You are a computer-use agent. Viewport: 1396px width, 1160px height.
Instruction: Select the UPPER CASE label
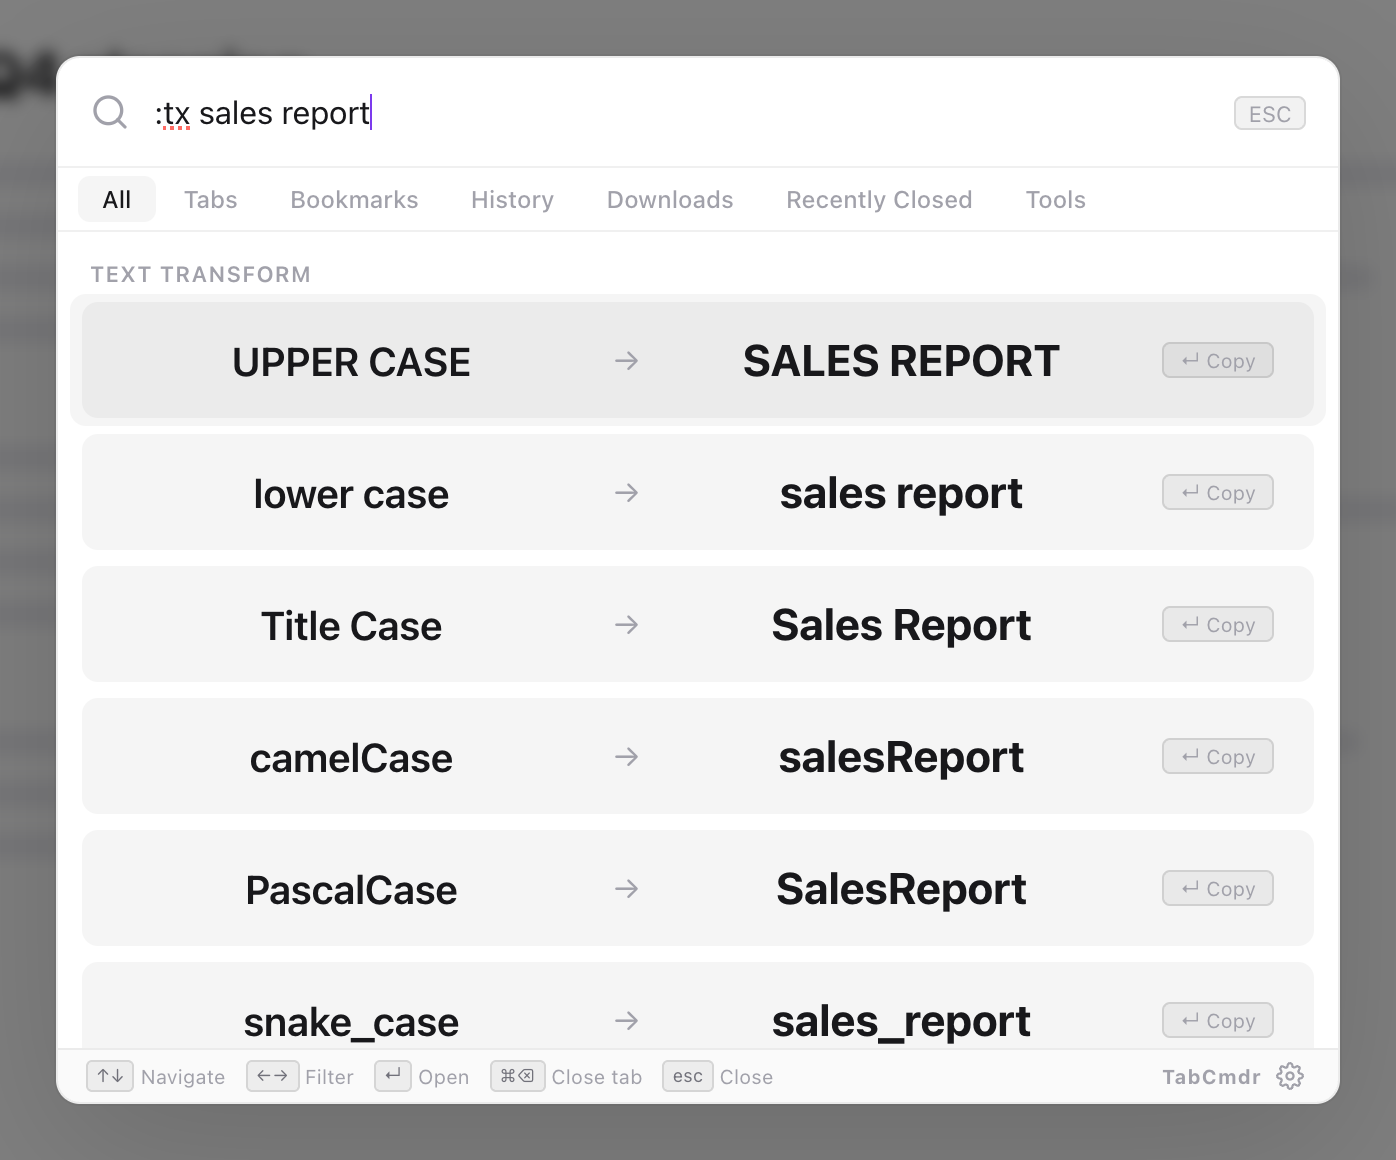(351, 362)
